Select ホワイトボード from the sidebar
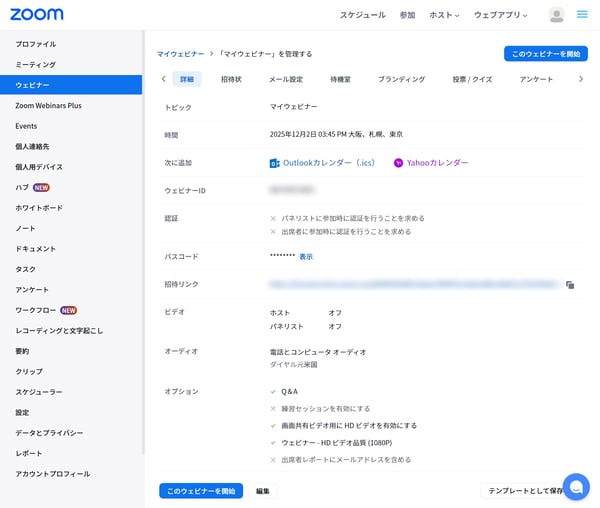600x508 pixels. click(x=39, y=208)
